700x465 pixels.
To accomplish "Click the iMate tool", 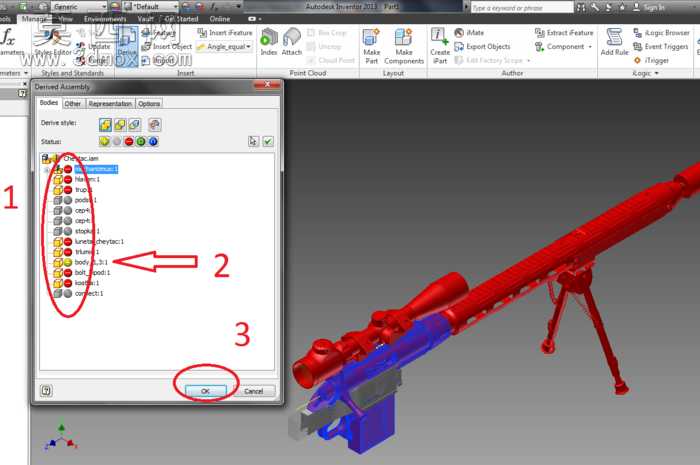I will 469,33.
